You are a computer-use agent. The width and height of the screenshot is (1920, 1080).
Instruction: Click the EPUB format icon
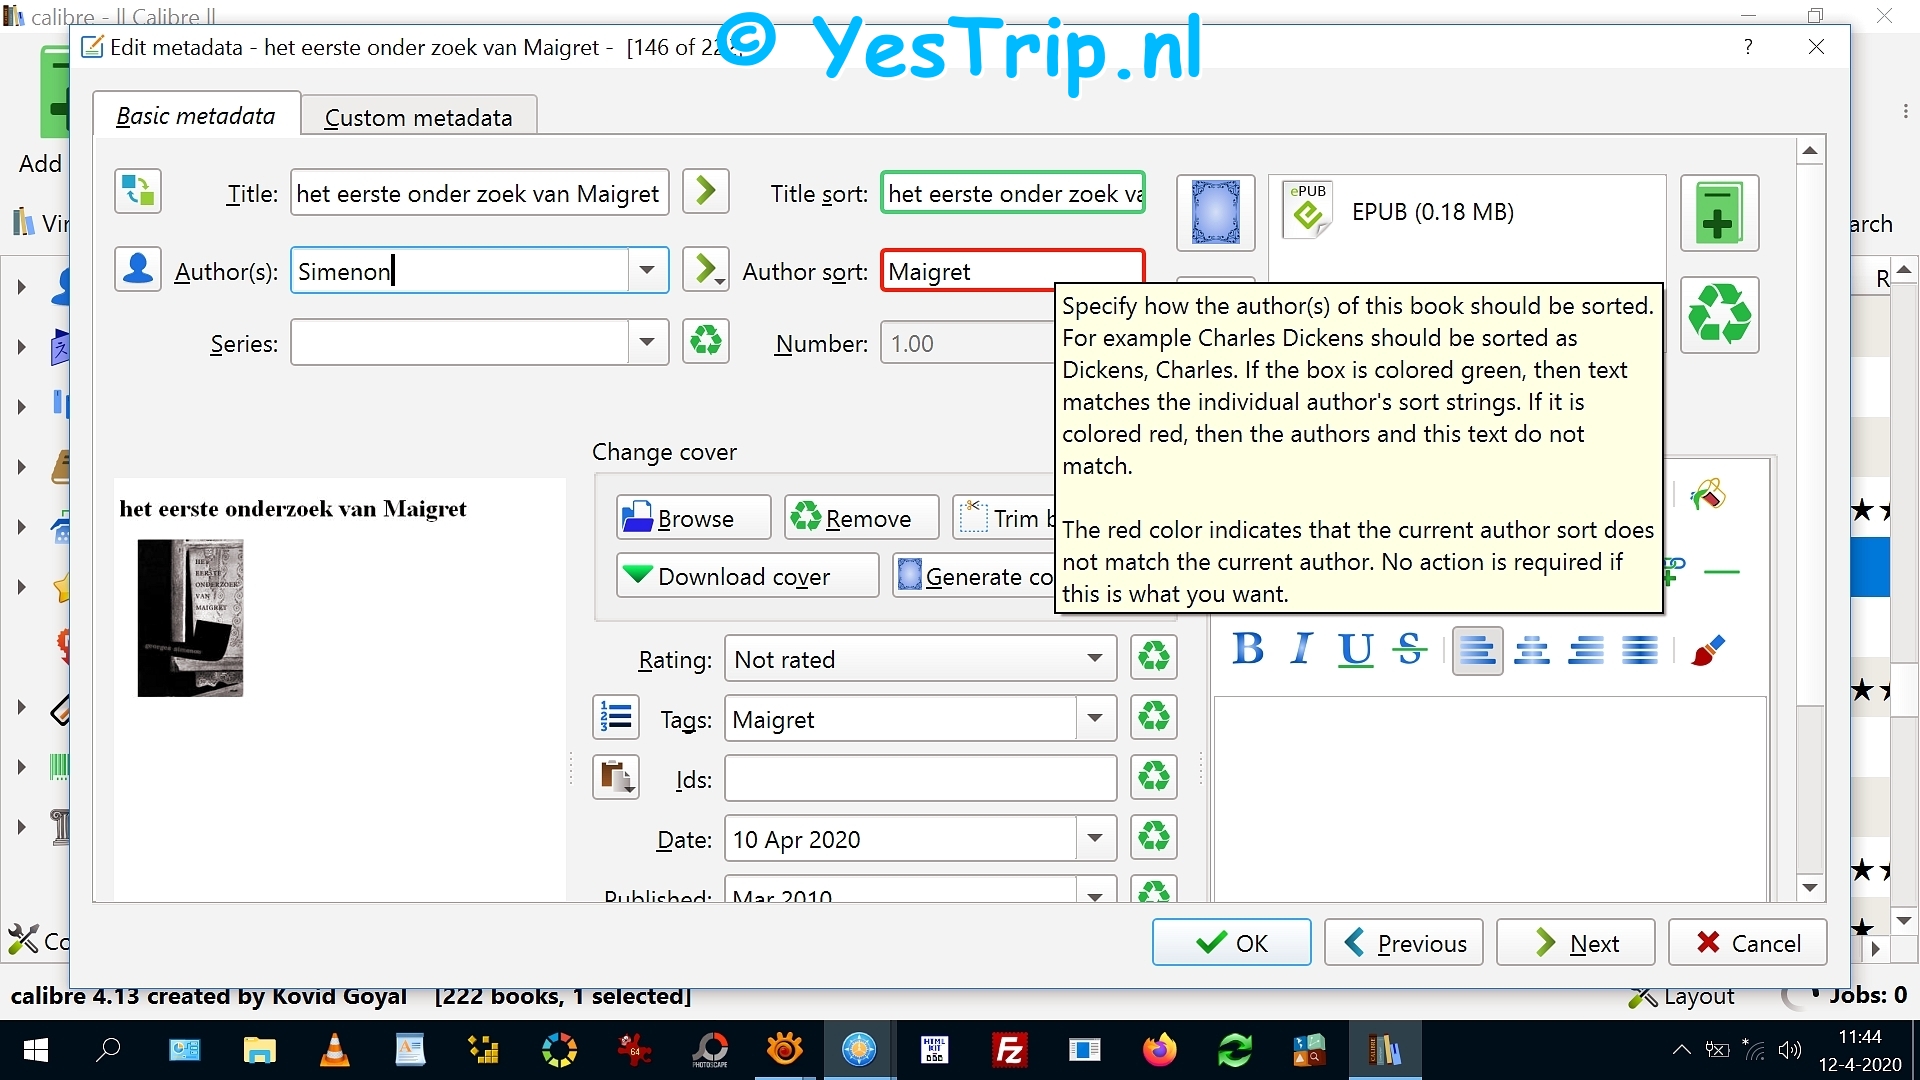click(1308, 211)
